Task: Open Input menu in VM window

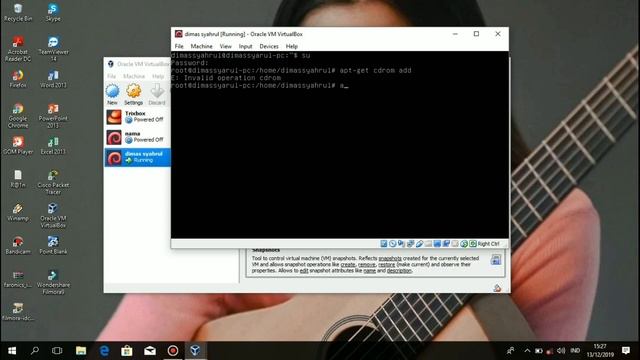Action: tap(245, 46)
